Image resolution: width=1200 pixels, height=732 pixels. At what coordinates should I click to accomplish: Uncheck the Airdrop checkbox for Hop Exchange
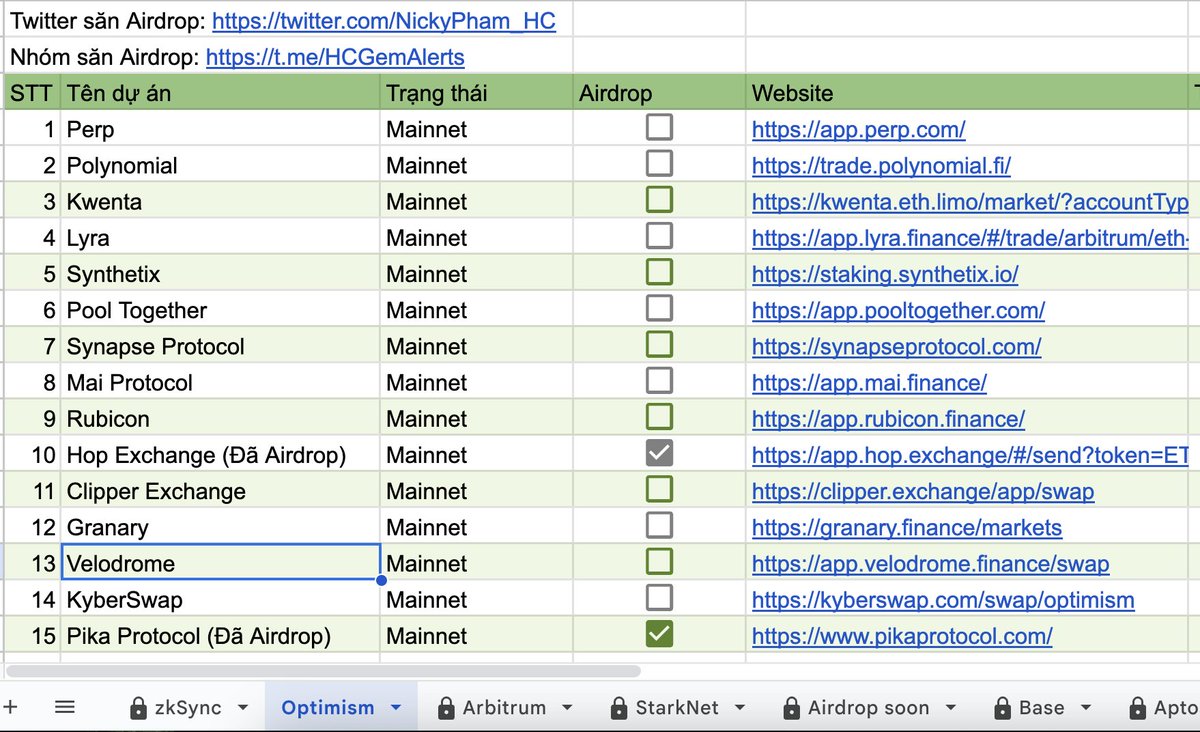[x=659, y=453]
